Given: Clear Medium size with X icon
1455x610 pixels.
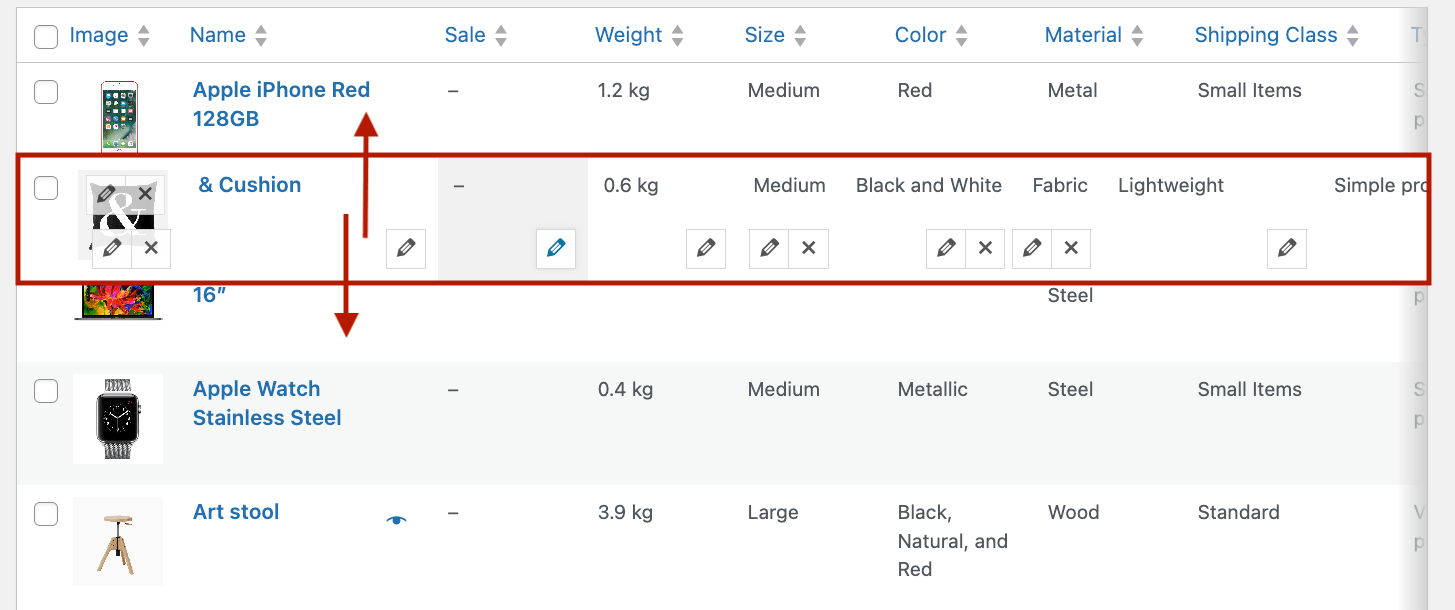Looking at the screenshot, I should click(x=808, y=248).
